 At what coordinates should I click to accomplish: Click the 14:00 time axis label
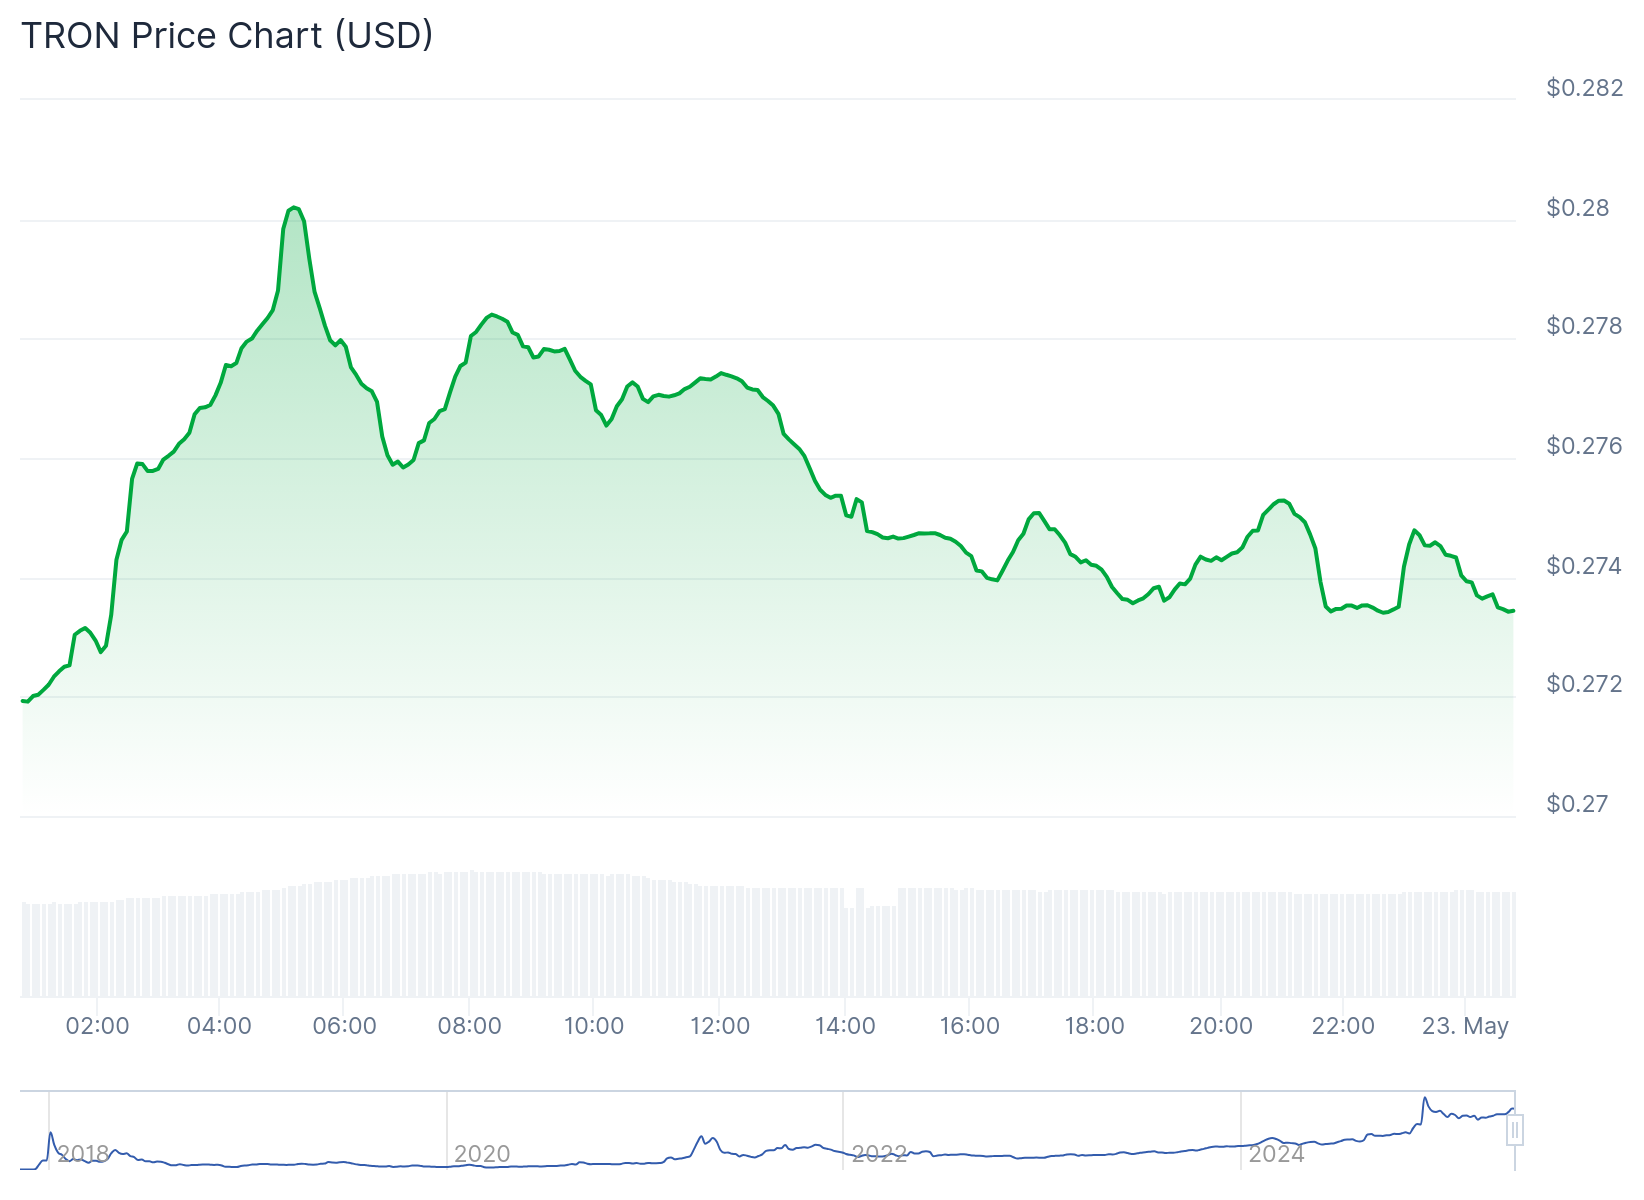[845, 1026]
